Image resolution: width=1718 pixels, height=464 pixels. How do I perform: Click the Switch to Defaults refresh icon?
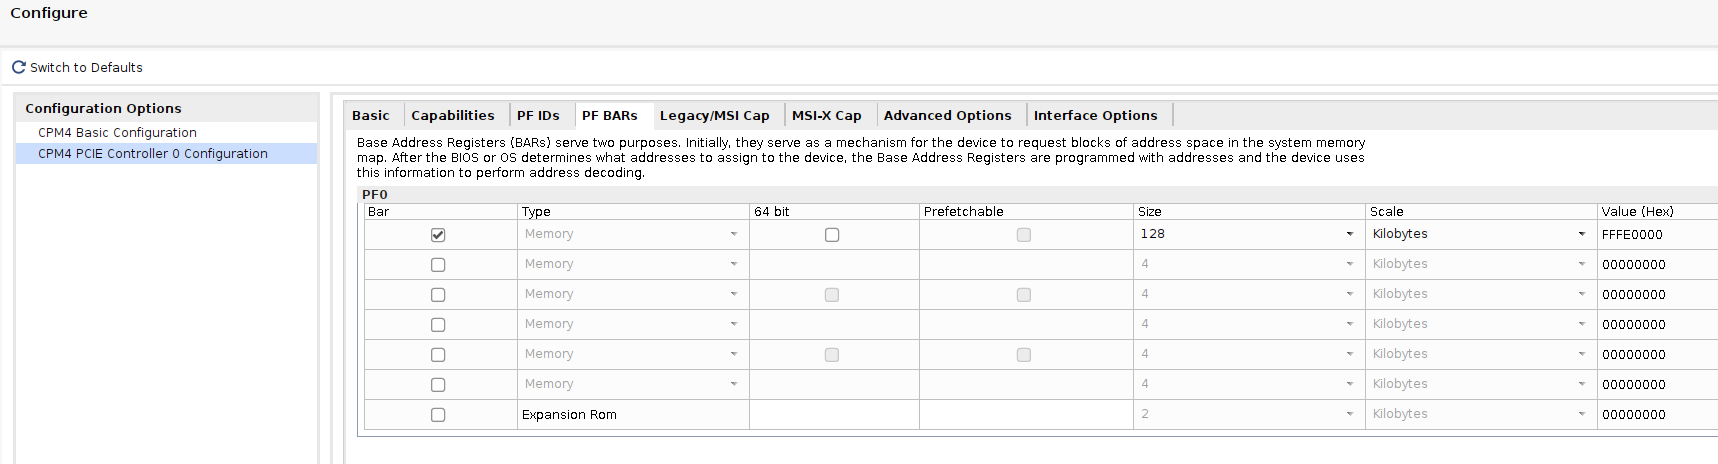pyautogui.click(x=18, y=67)
